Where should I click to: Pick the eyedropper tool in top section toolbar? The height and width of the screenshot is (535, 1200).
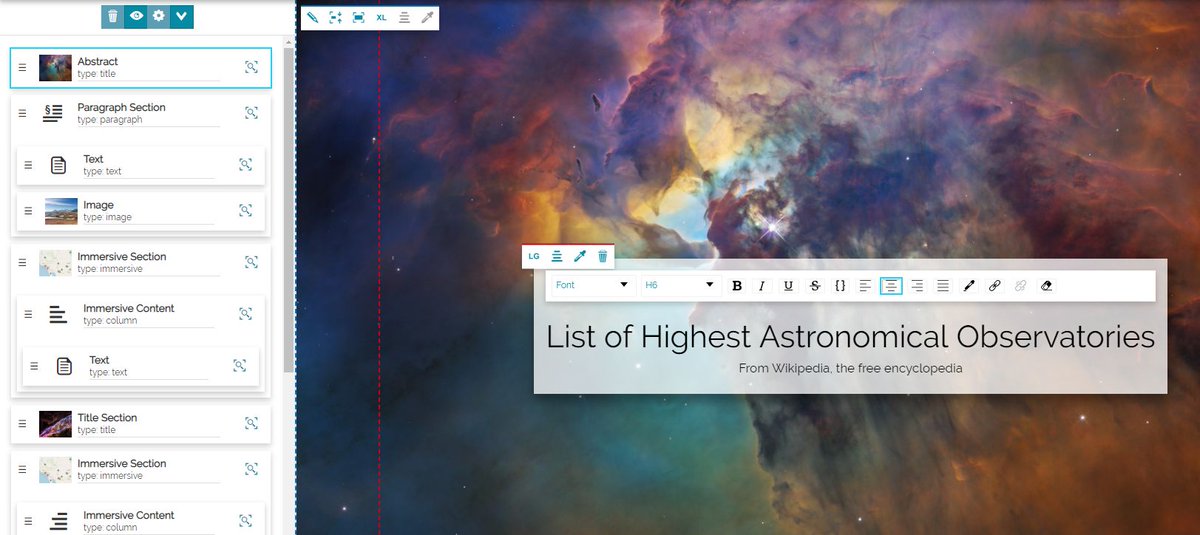click(427, 17)
